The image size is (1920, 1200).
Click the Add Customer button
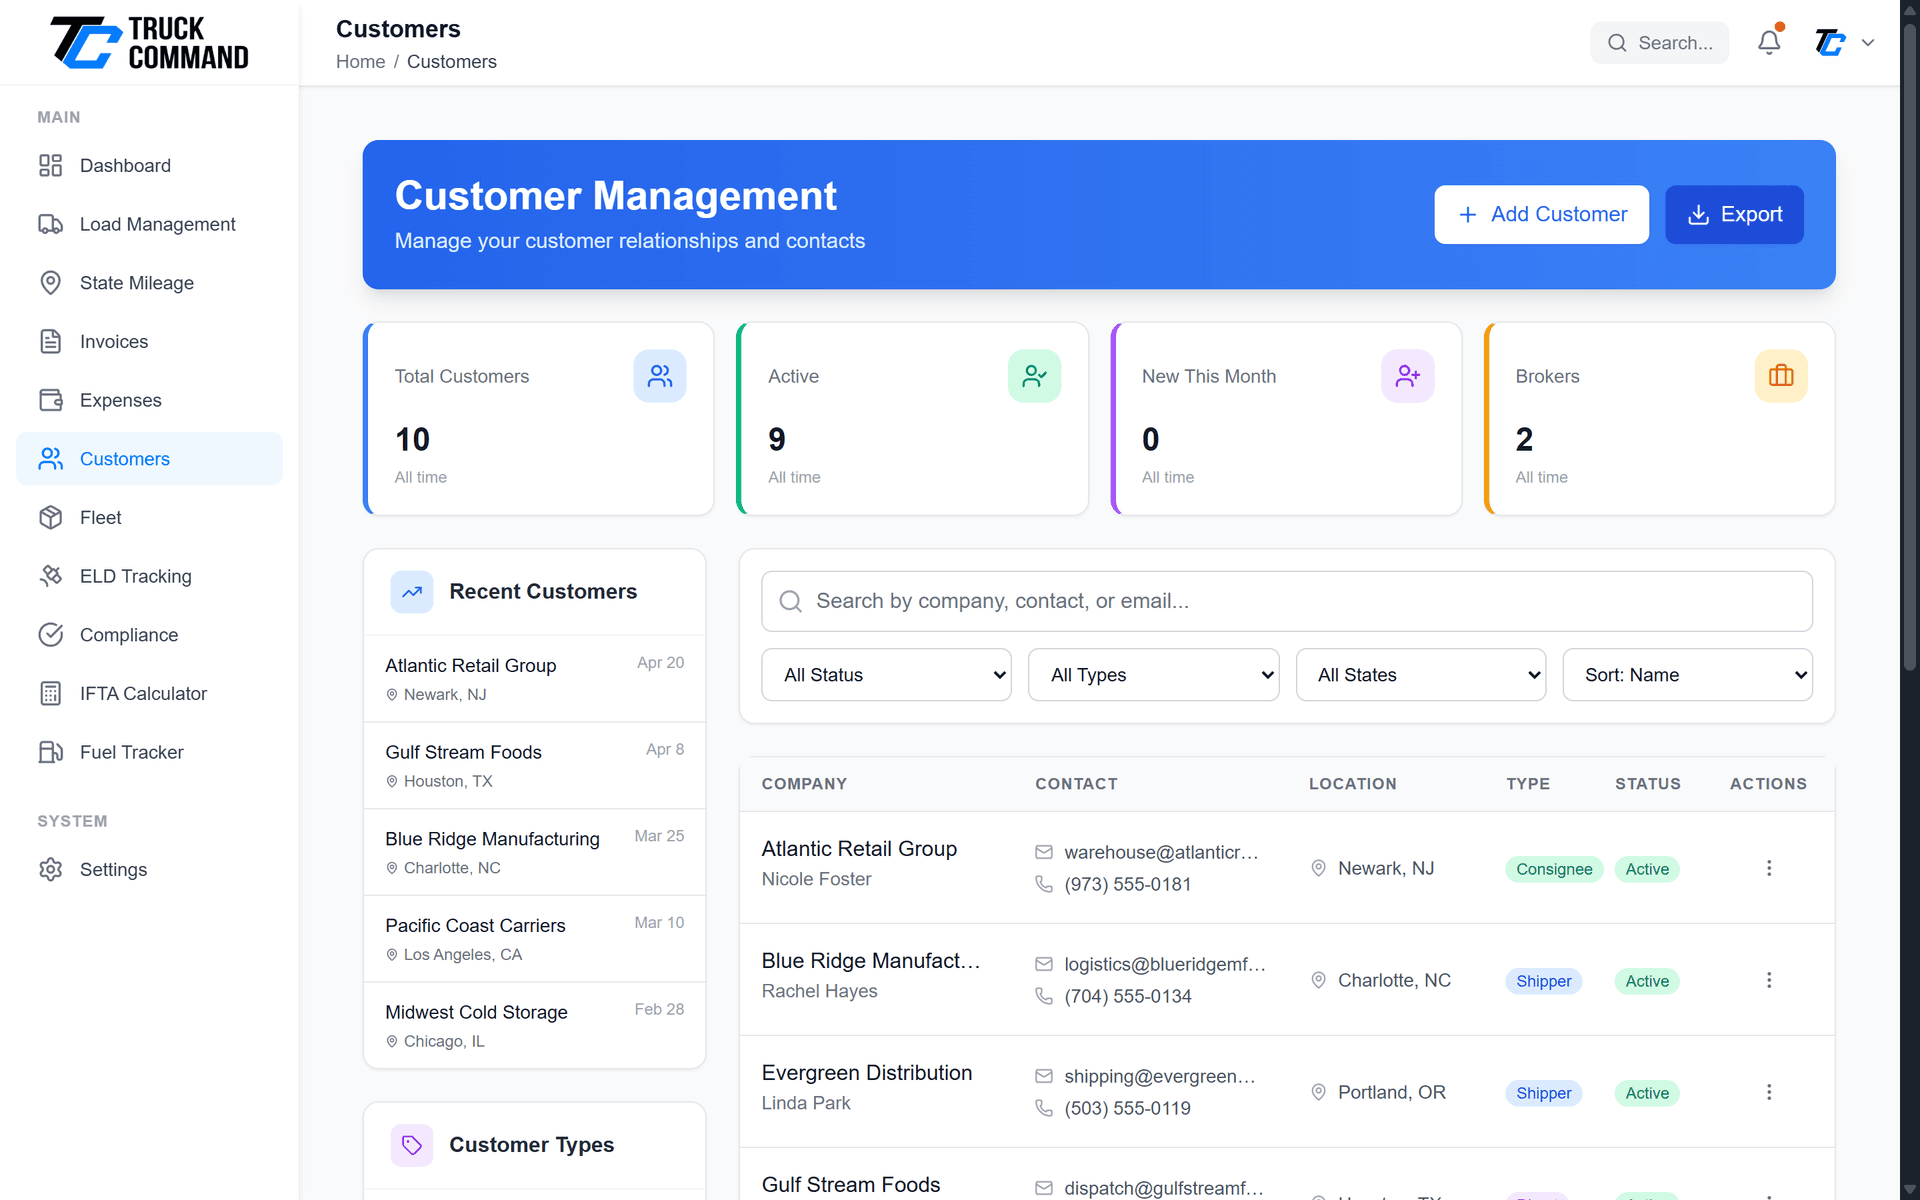point(1541,214)
